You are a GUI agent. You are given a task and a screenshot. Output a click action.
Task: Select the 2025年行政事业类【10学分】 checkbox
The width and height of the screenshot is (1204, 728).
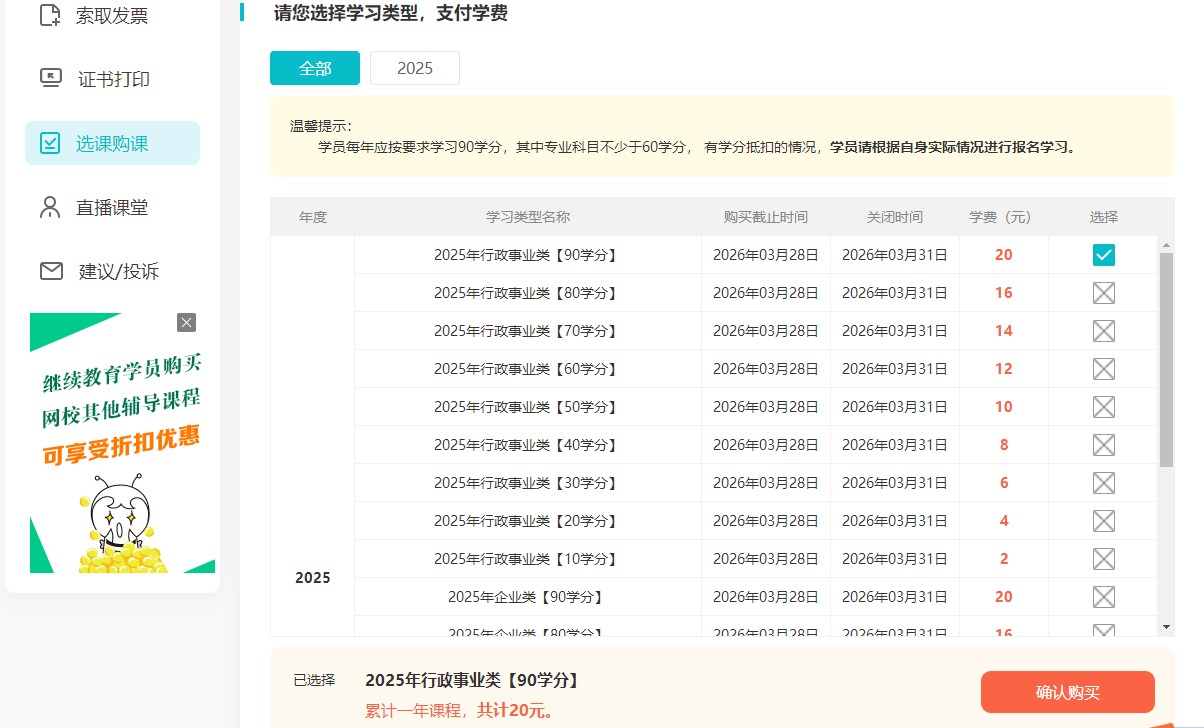coord(1103,558)
